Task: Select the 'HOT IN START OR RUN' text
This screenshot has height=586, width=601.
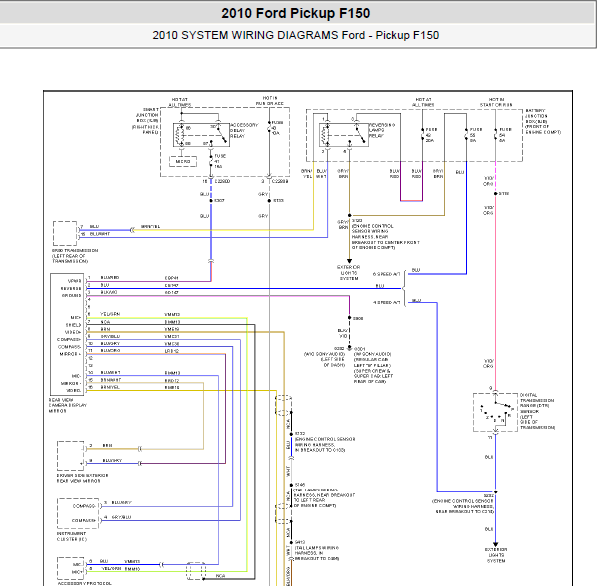Action: pos(496,102)
